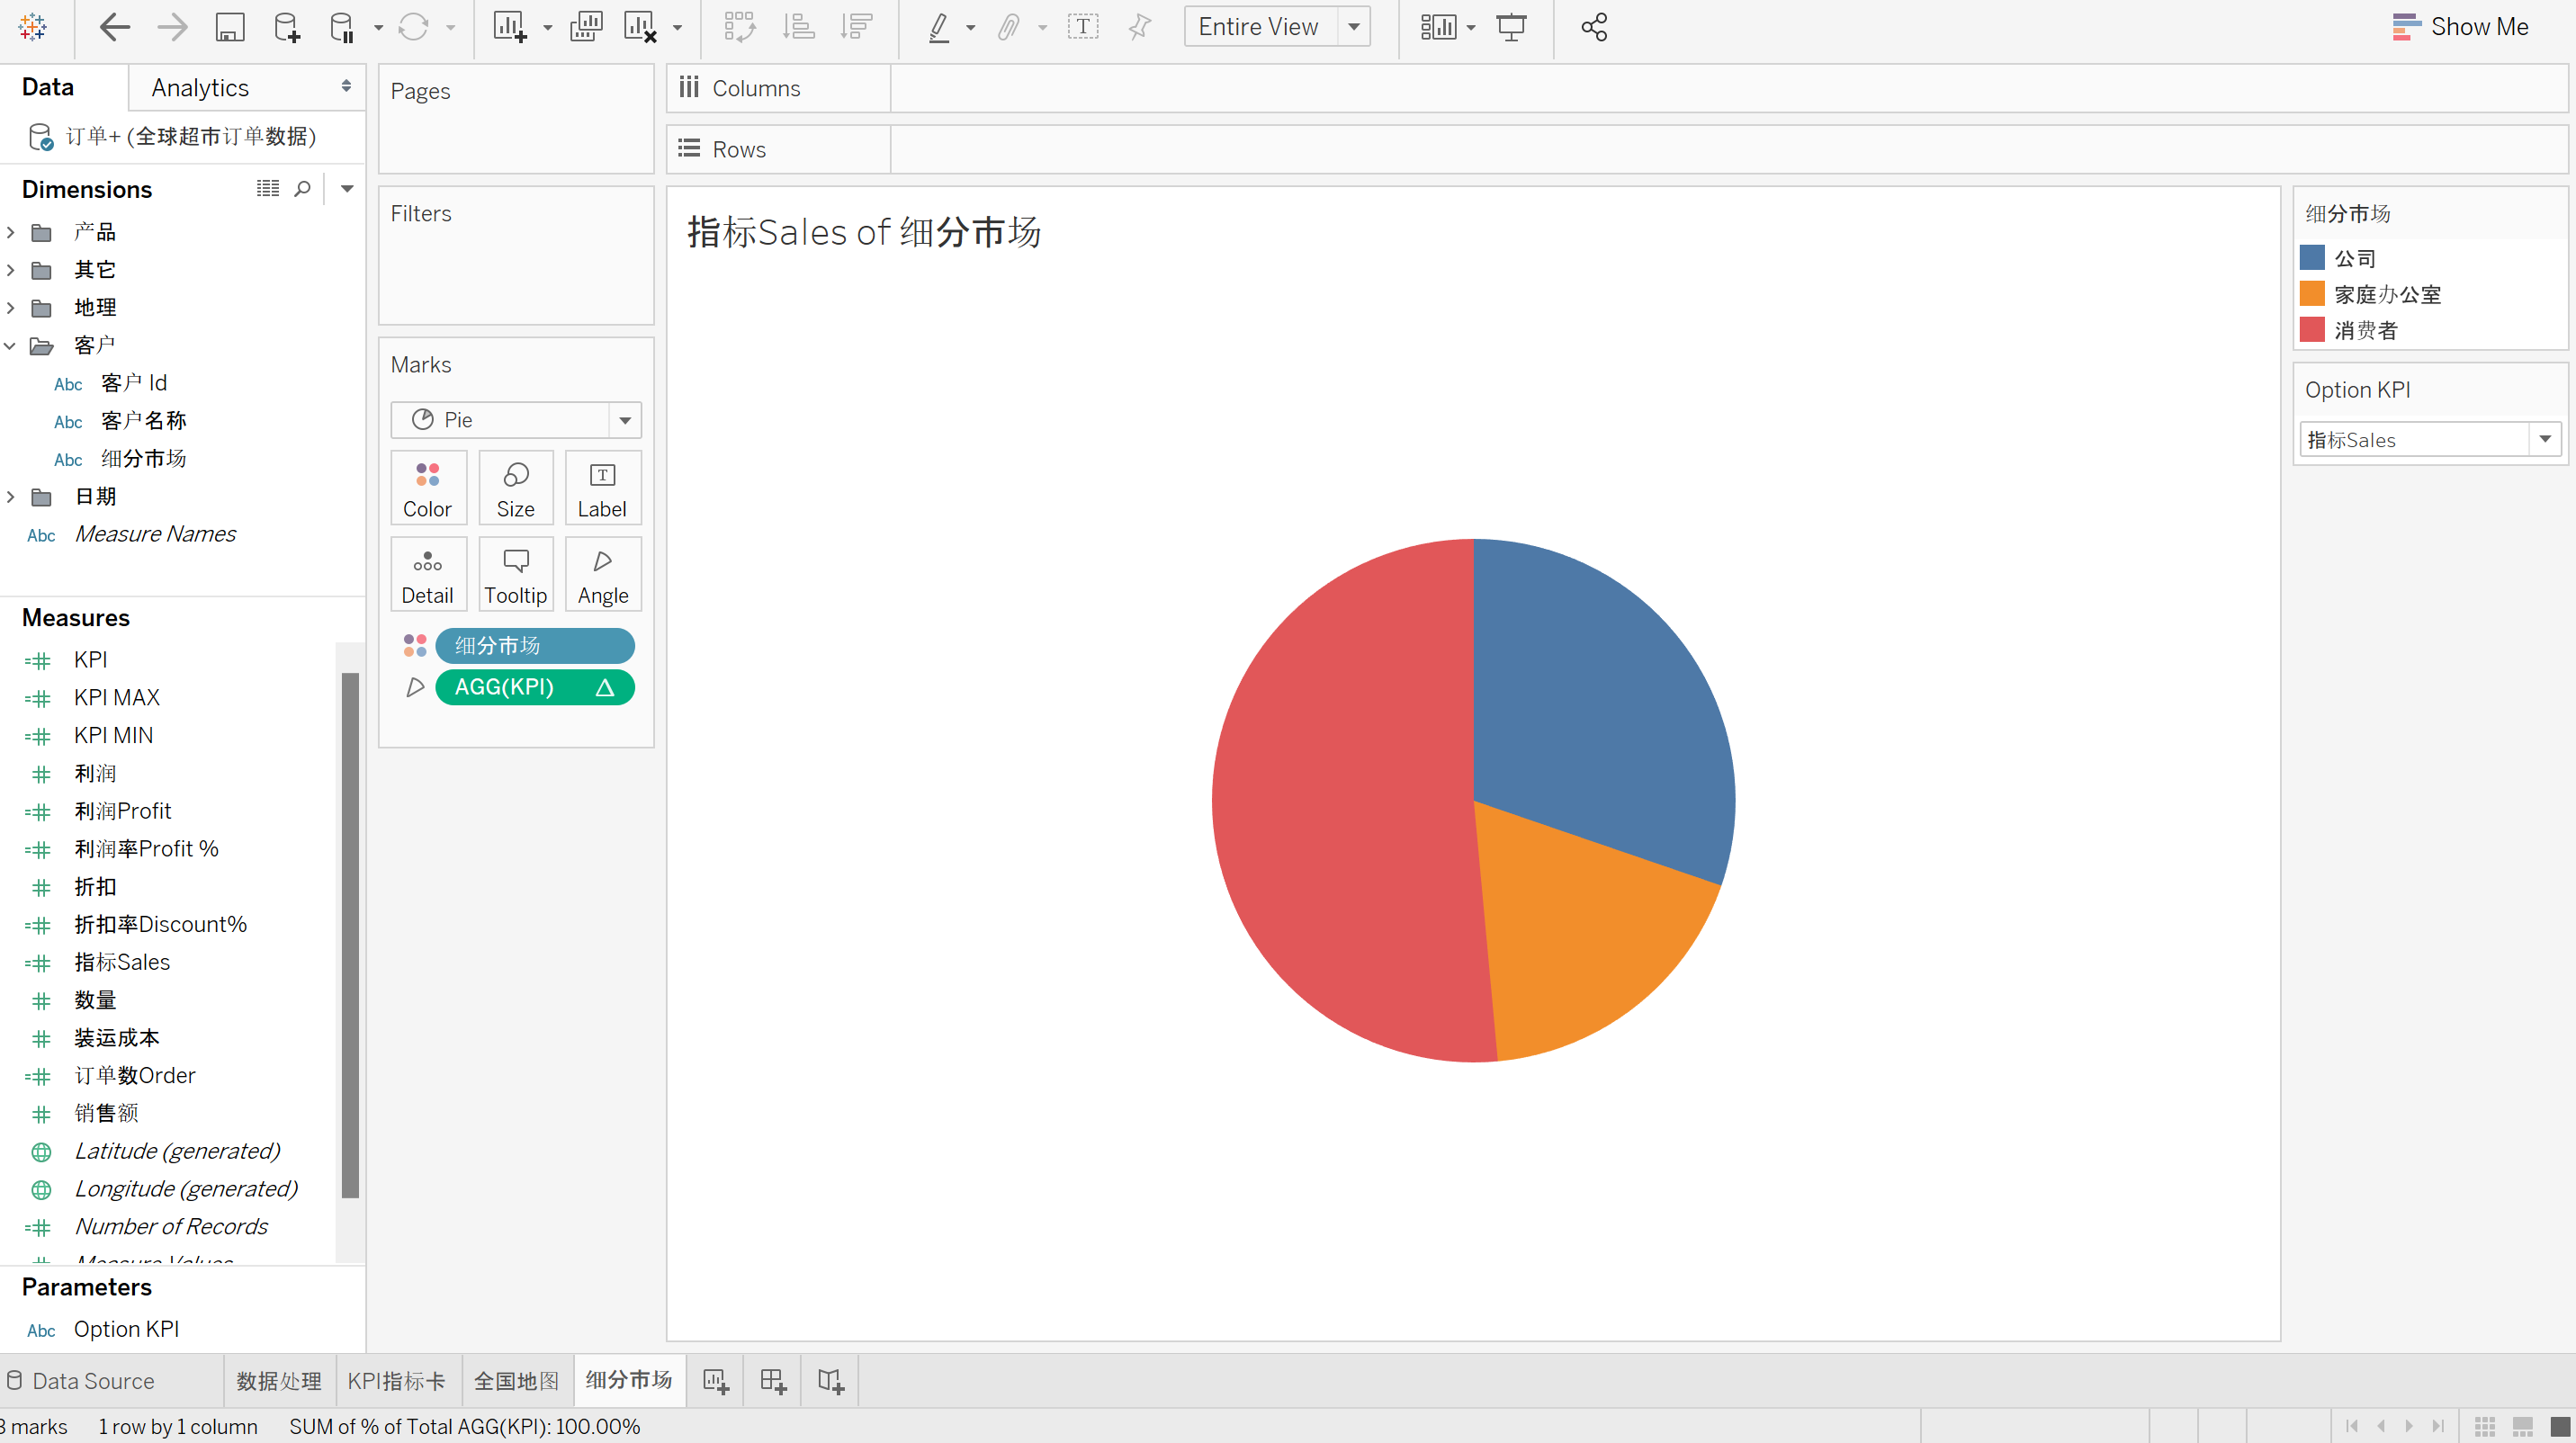2576x1443 pixels.
Task: Click the New Dashboard icon at bottom
Action: coord(773,1381)
